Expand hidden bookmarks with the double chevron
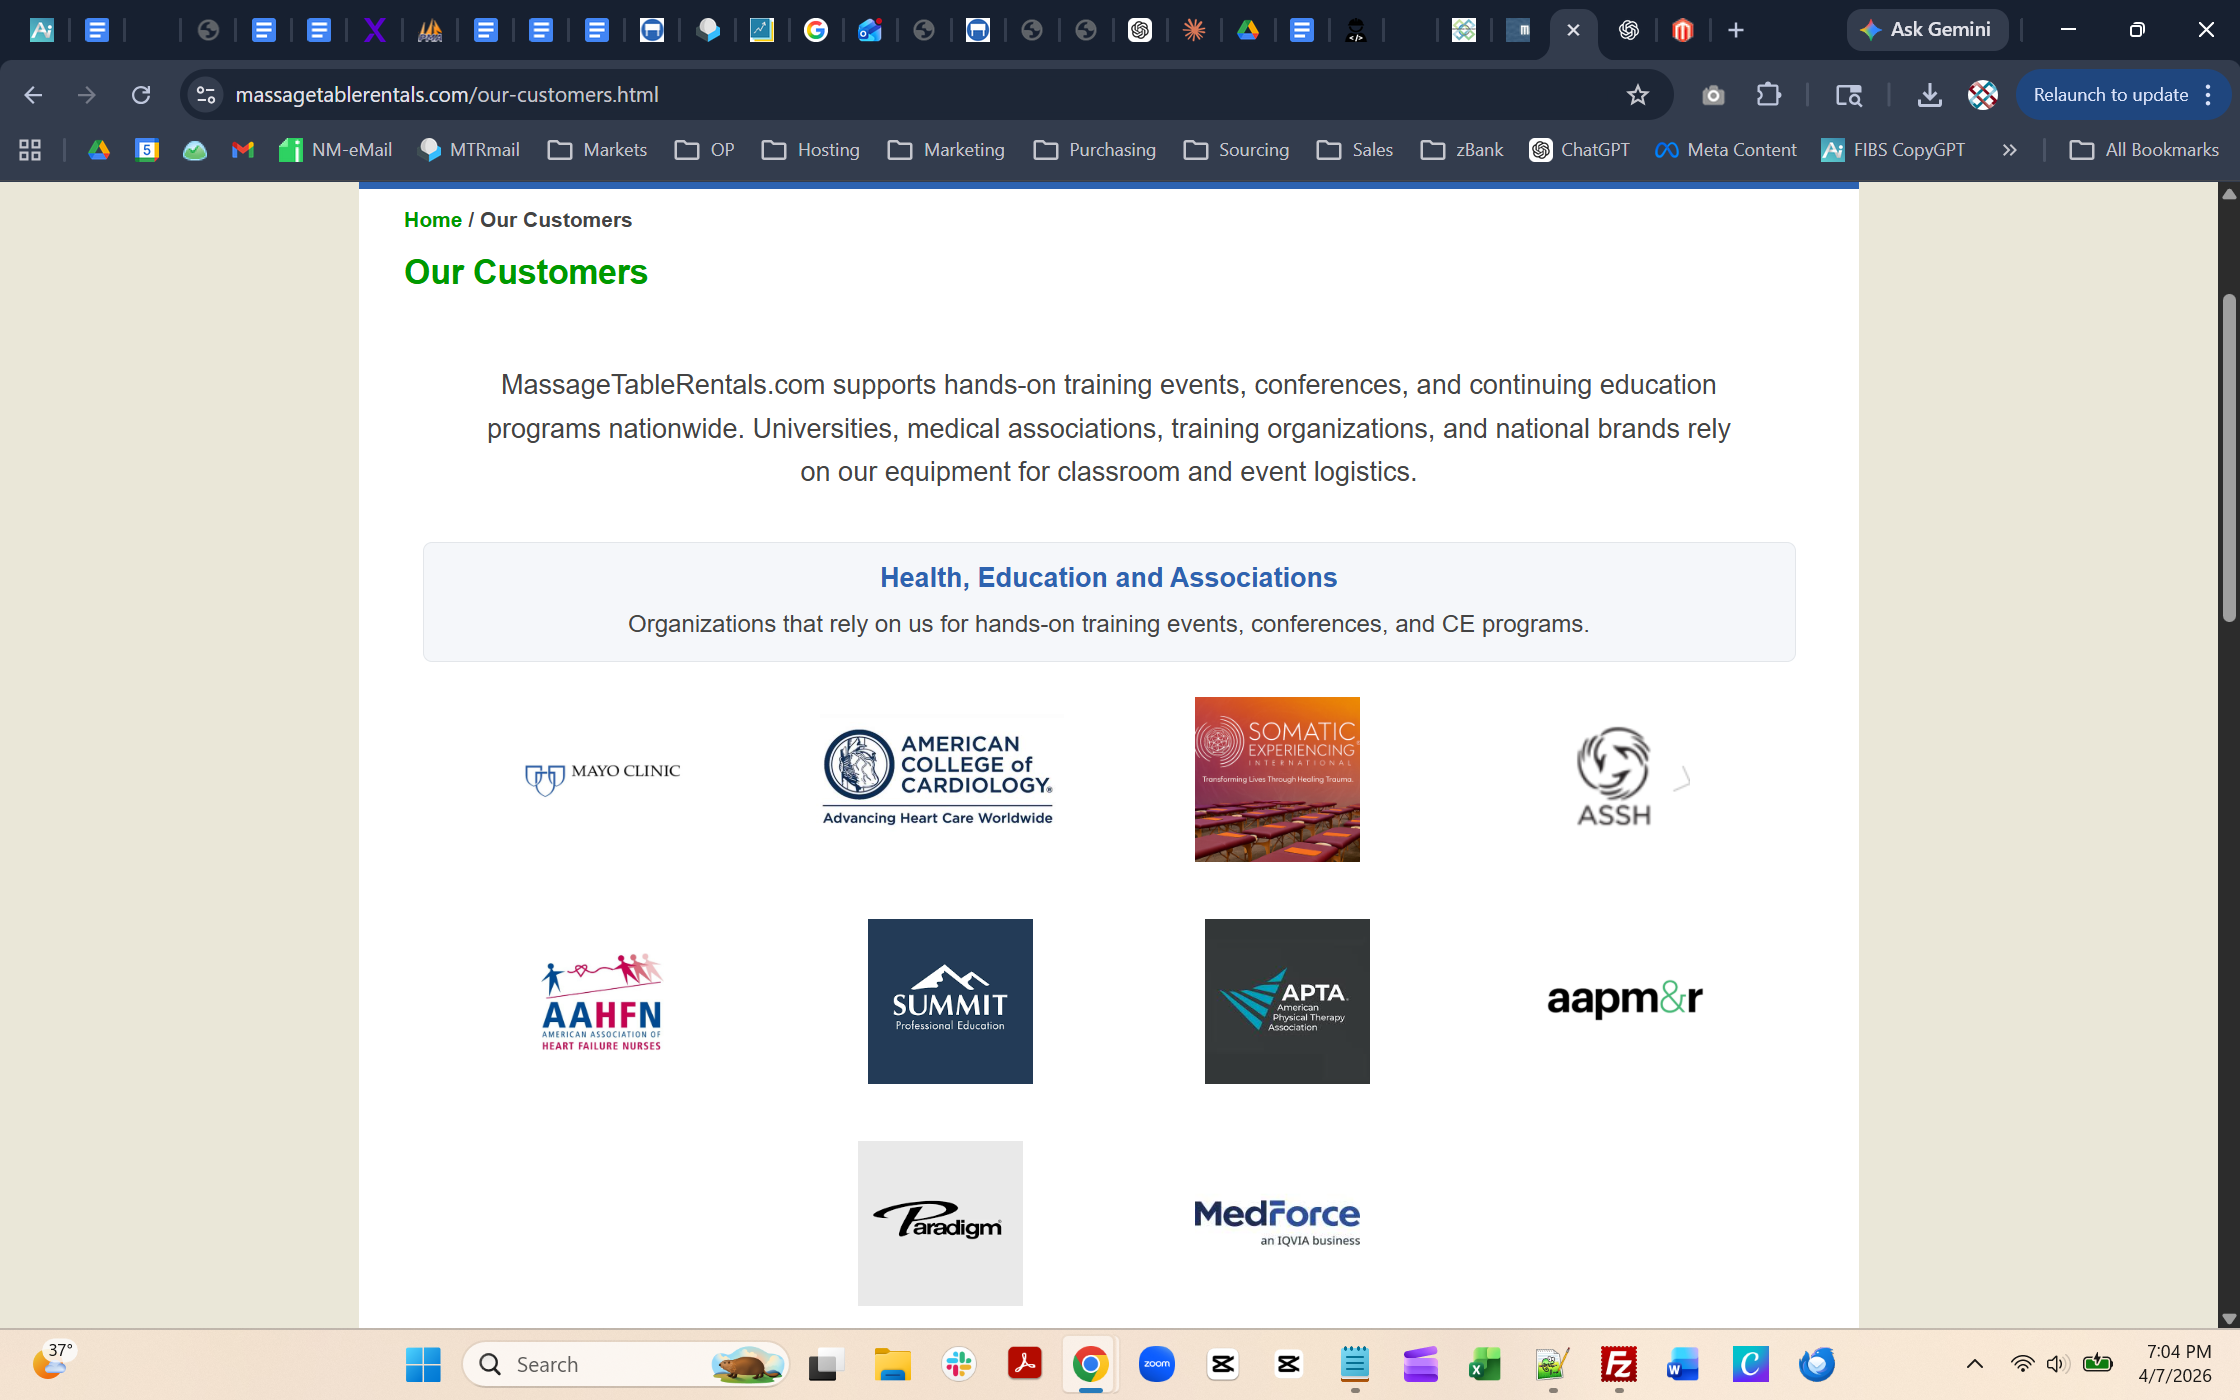The height and width of the screenshot is (1400, 2240). tap(2009, 150)
